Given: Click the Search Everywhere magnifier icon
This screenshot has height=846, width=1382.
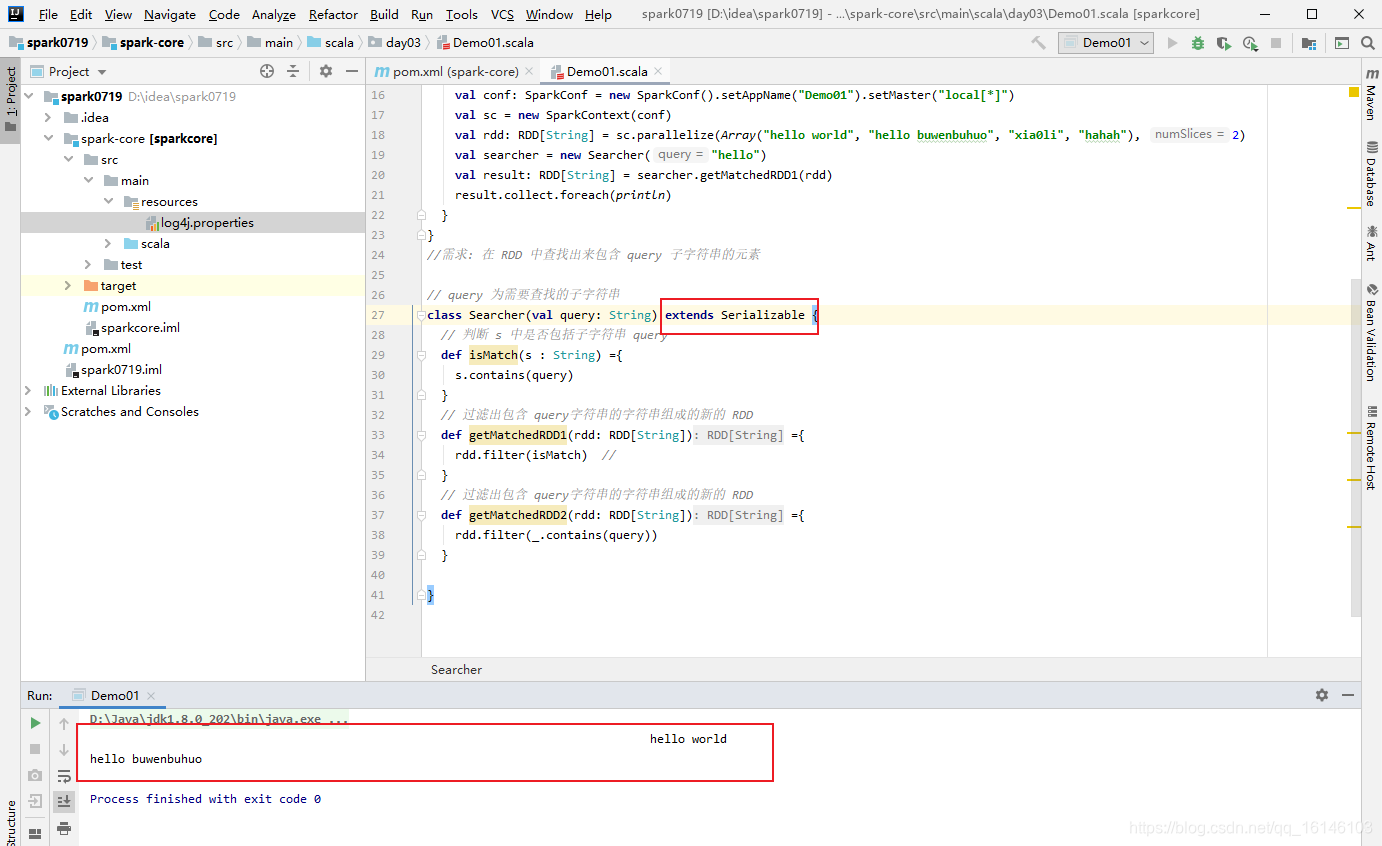Looking at the screenshot, I should click(1367, 43).
